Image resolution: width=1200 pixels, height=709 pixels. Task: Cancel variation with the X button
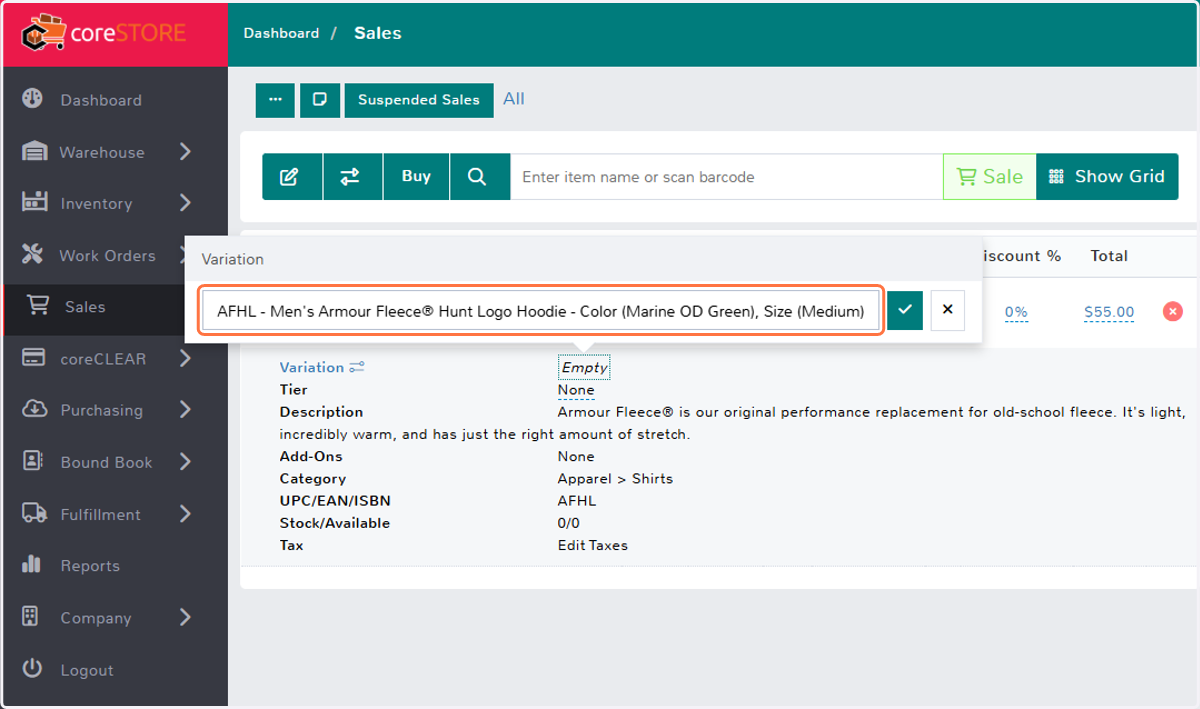tap(947, 310)
